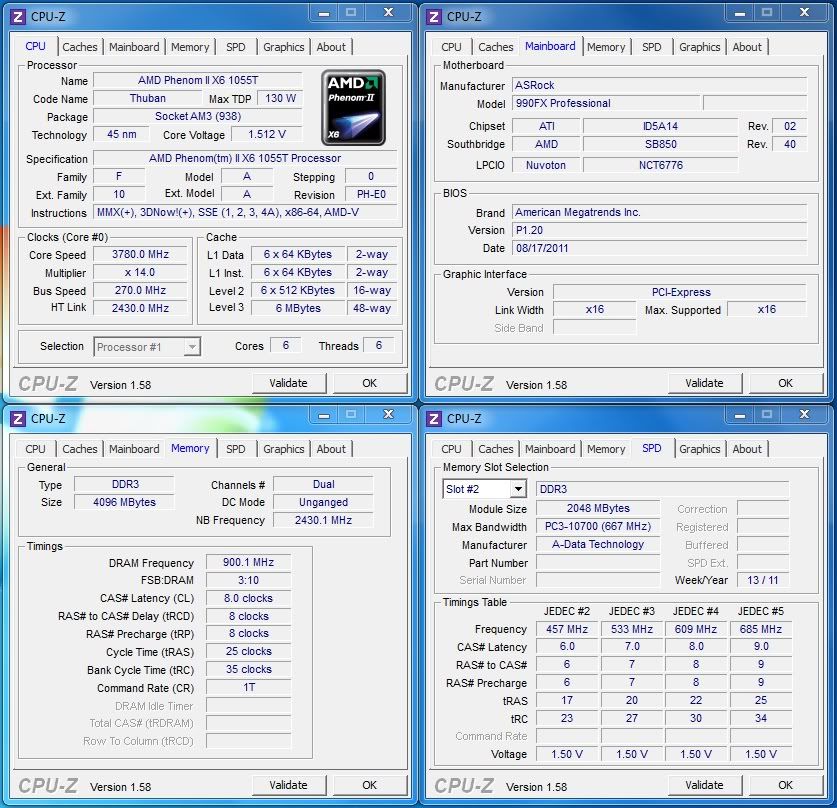Viewport: 837px width, 808px height.
Task: Click the empty Side Band field
Action: click(595, 328)
